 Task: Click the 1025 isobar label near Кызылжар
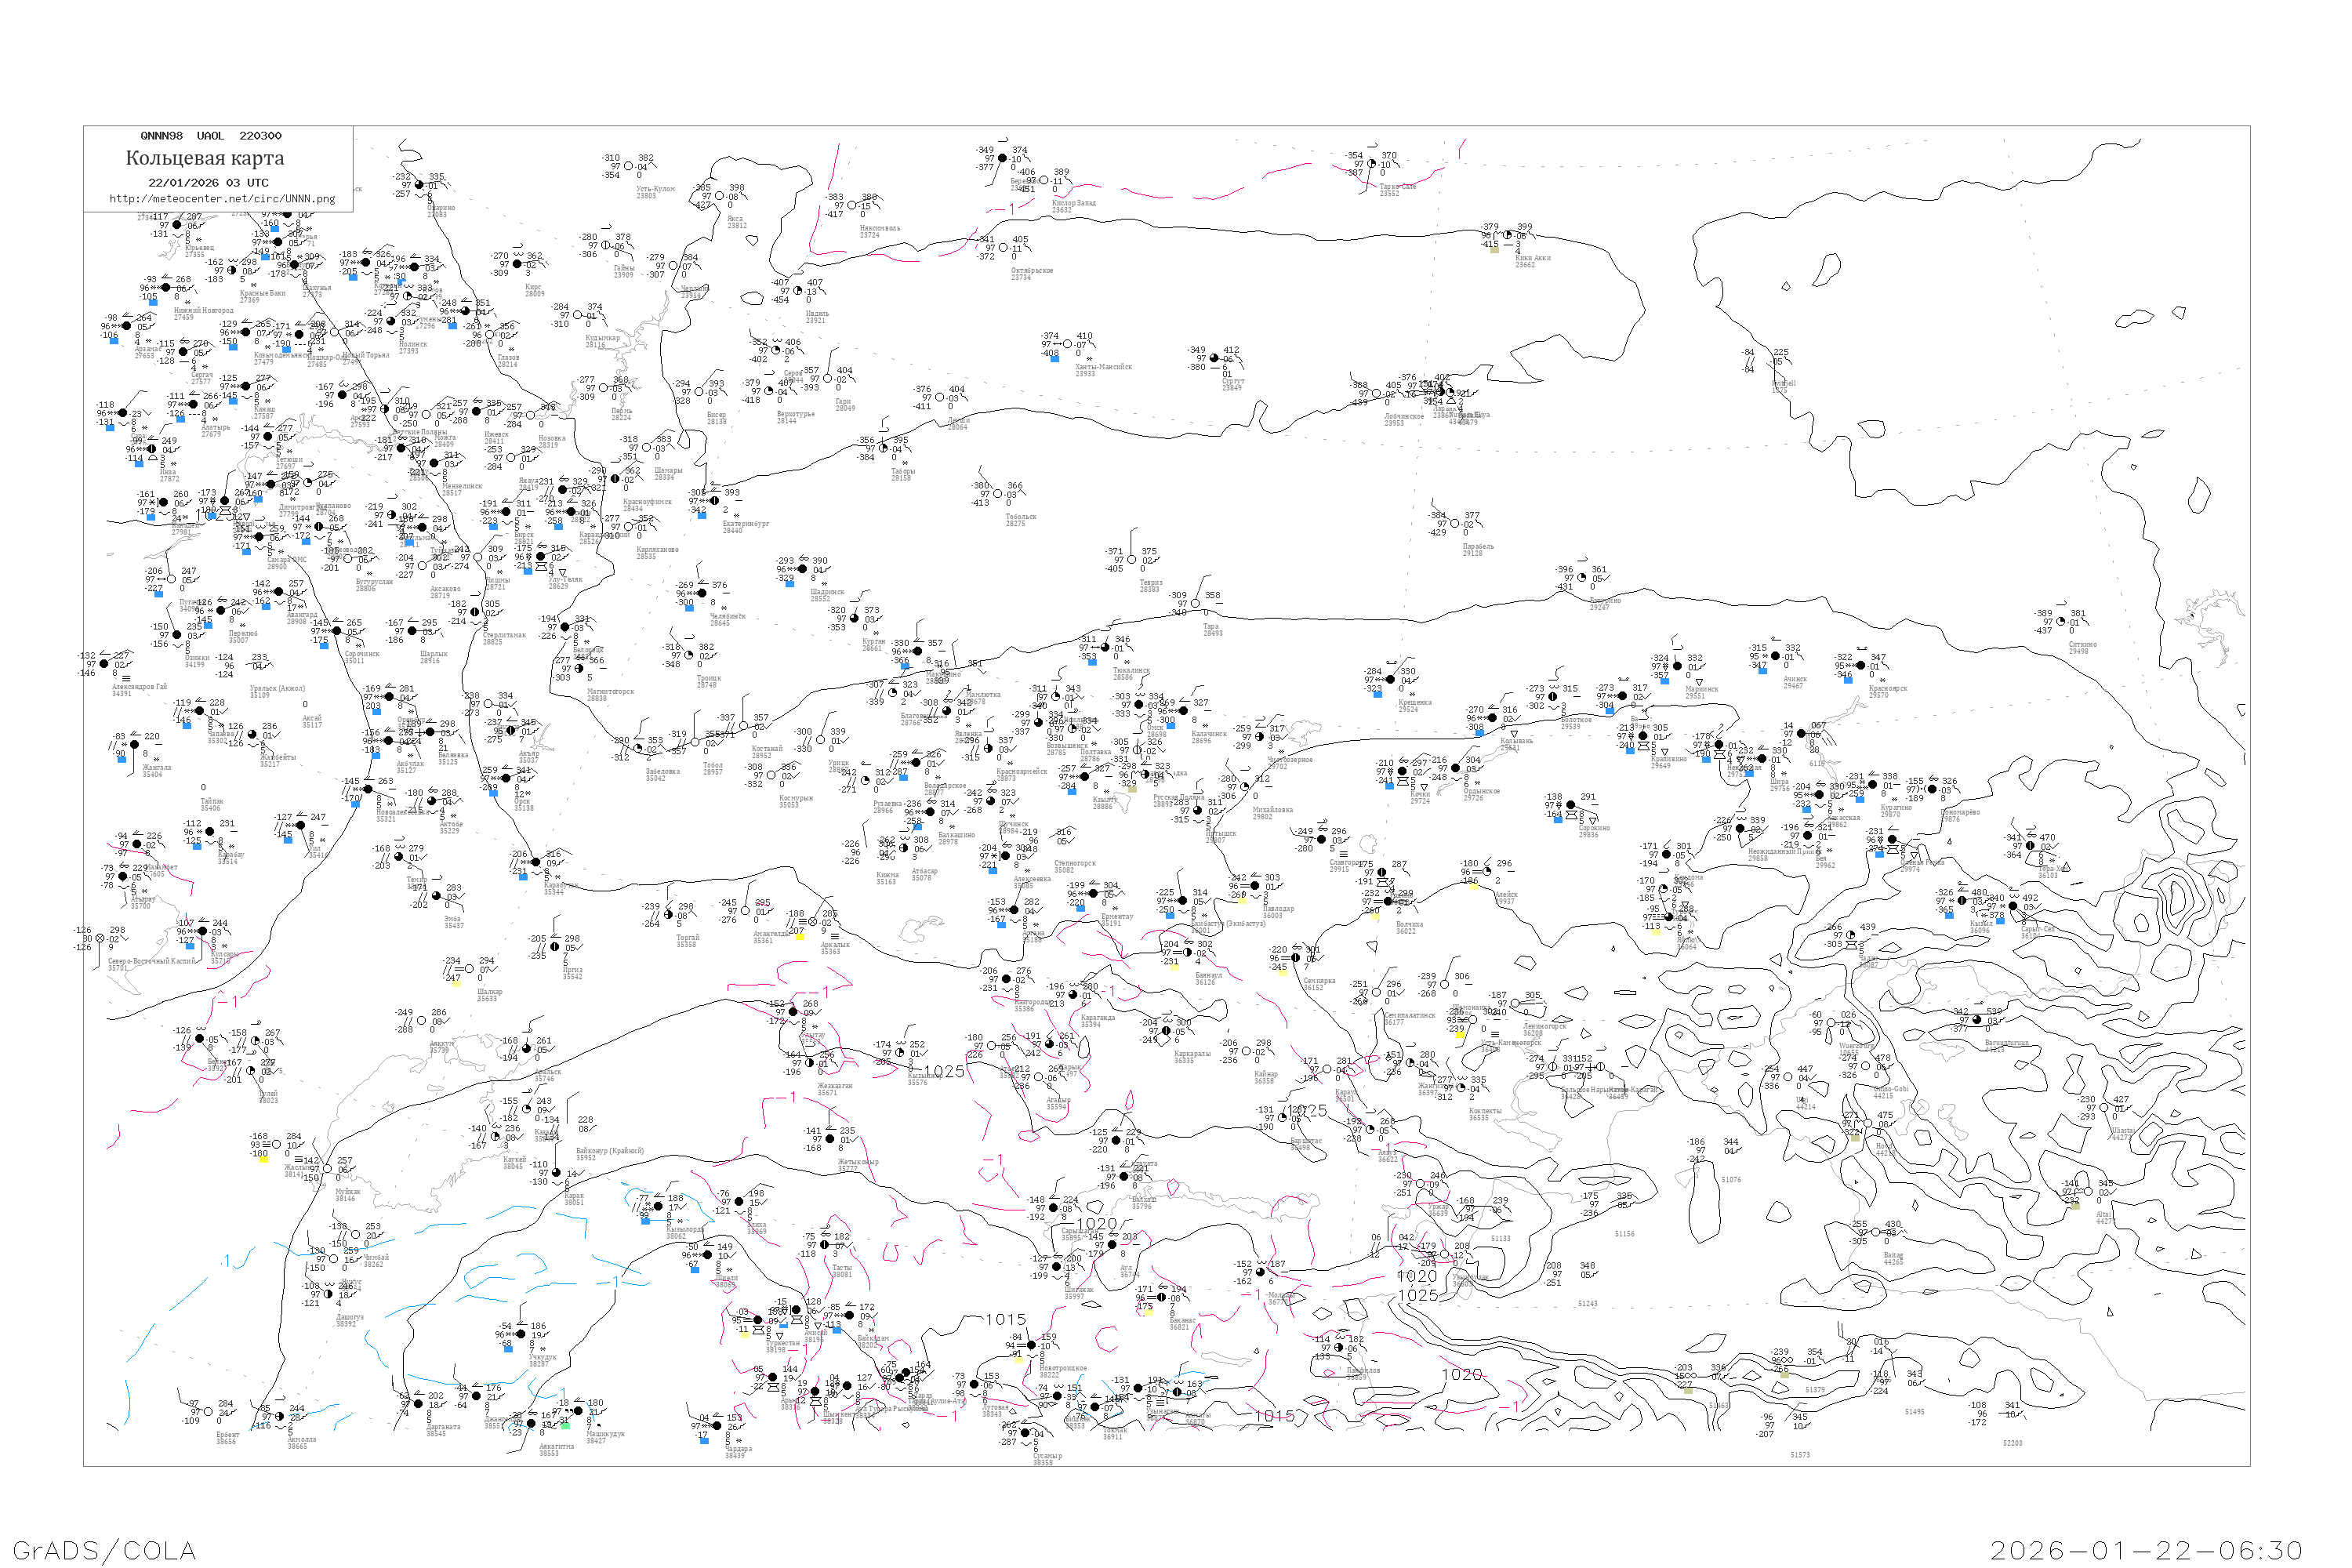coord(944,1072)
